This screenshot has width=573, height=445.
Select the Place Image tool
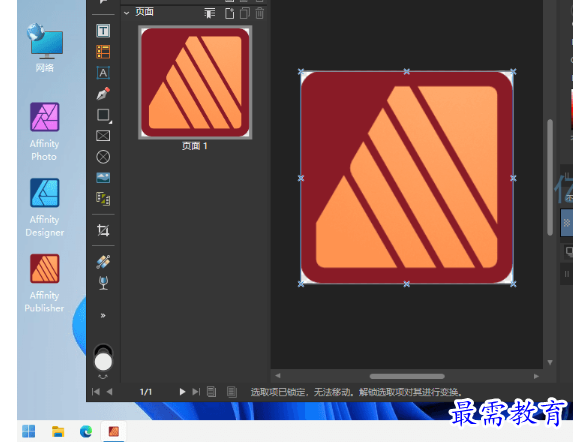tap(103, 178)
